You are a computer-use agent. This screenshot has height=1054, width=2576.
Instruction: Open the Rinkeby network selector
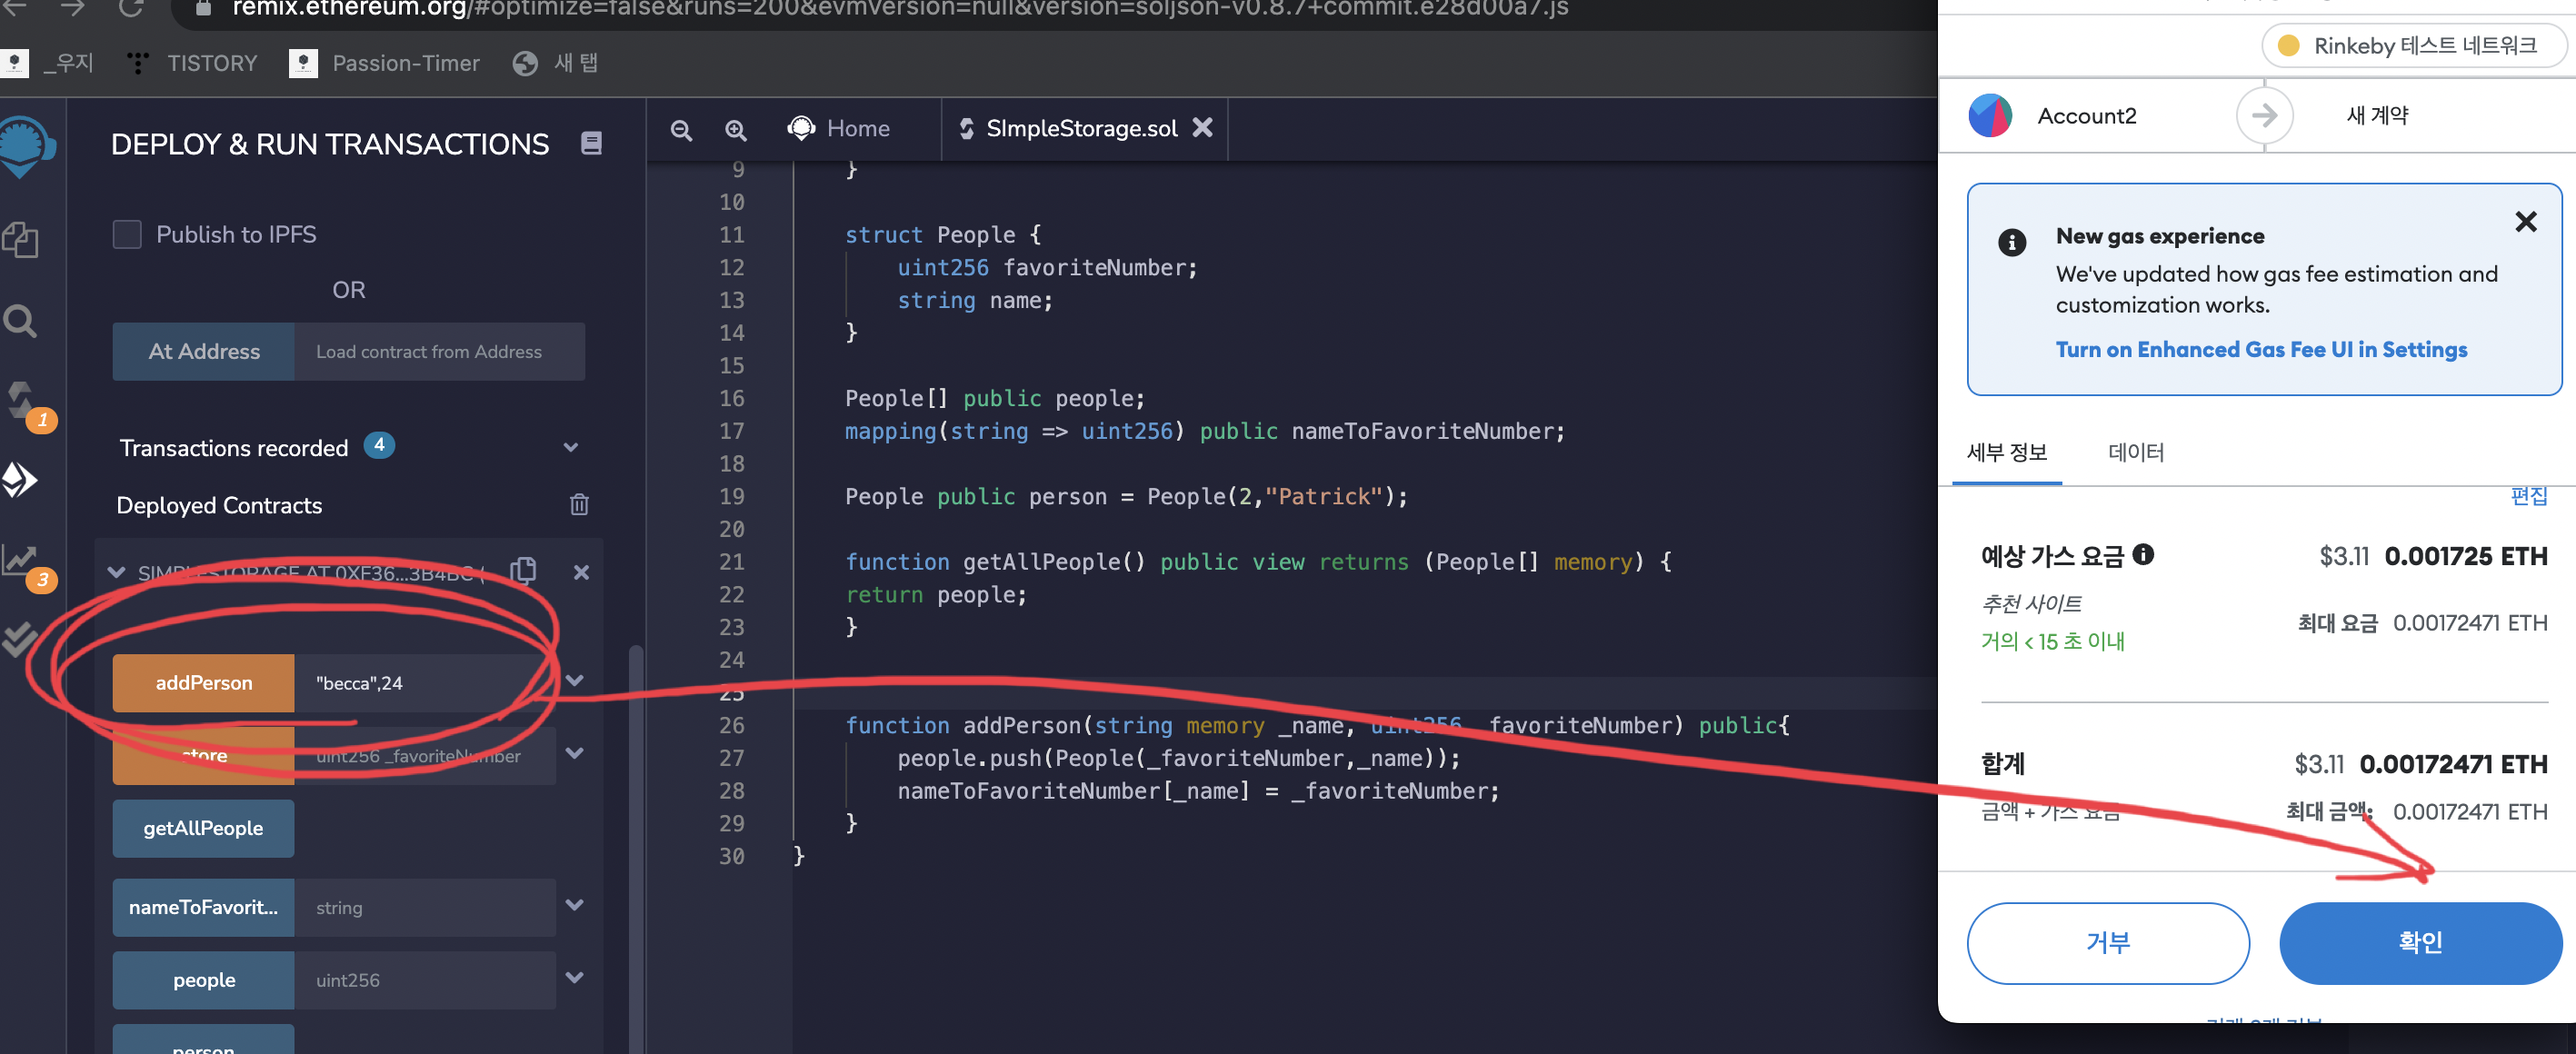tap(2413, 46)
